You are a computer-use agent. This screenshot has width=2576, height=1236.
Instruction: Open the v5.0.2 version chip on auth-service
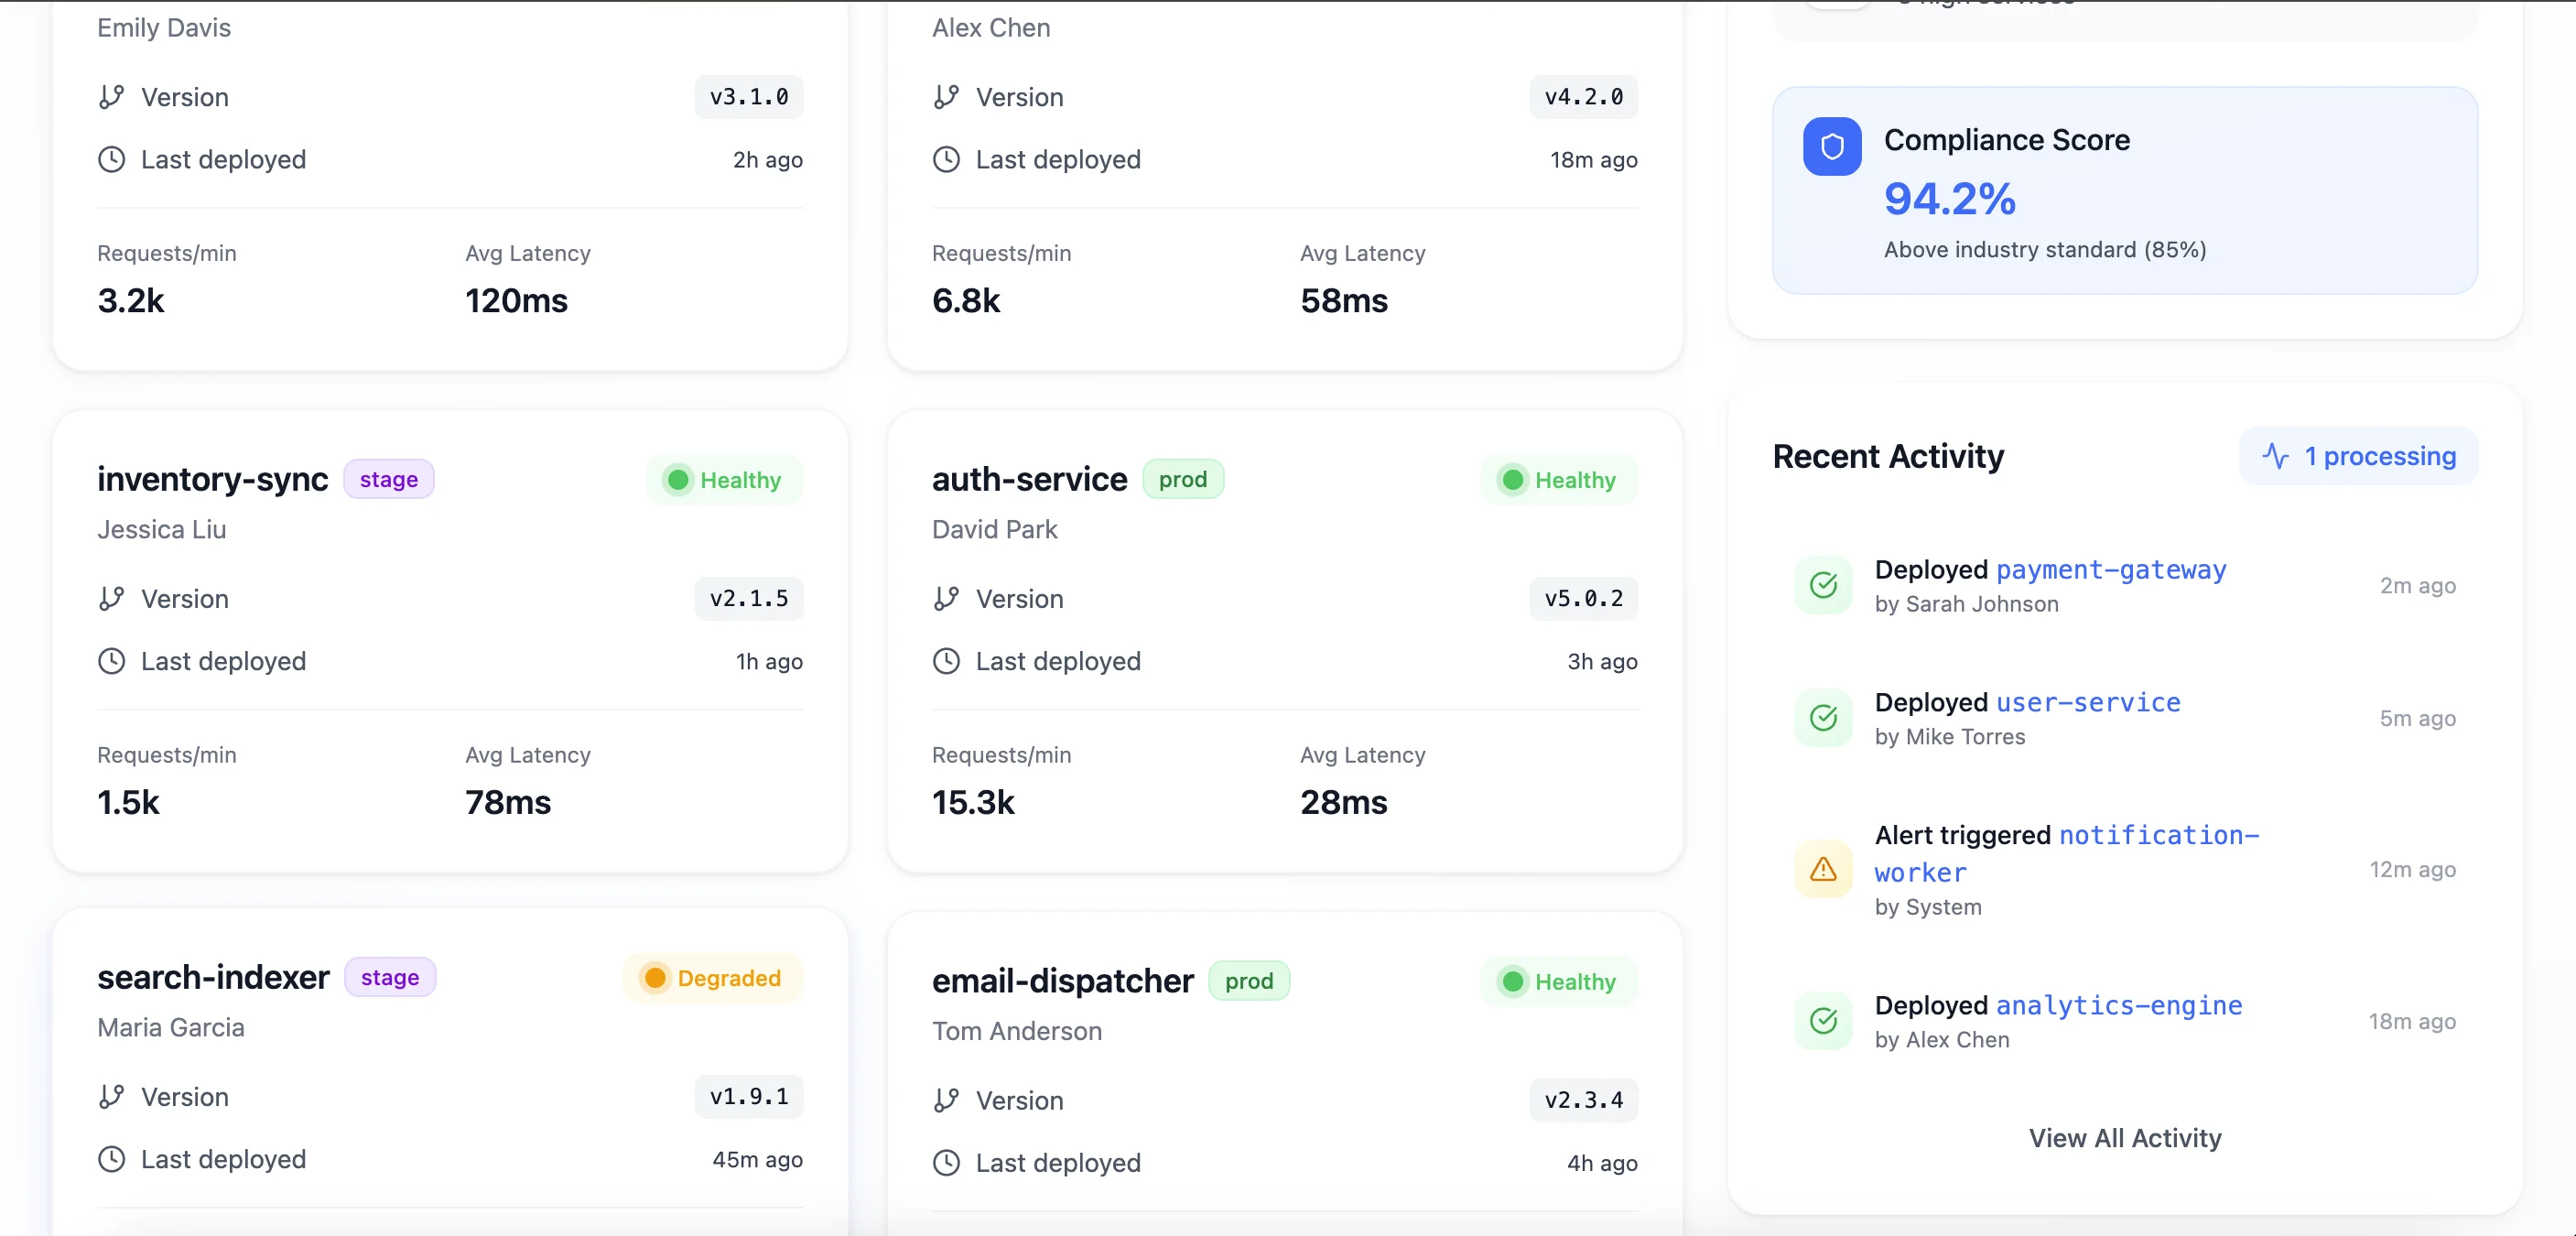[x=1581, y=598]
